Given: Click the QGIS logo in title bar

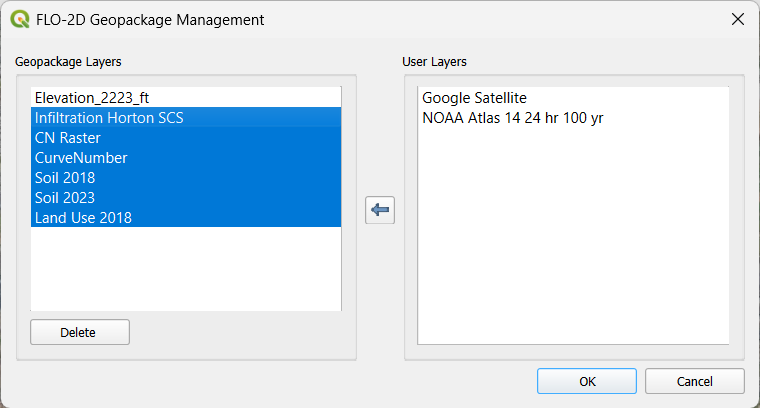Looking at the screenshot, I should (x=19, y=19).
